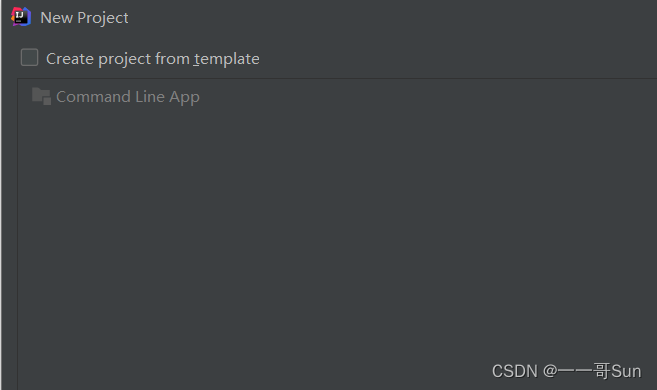Tick the square box beside Create project

pos(29,57)
